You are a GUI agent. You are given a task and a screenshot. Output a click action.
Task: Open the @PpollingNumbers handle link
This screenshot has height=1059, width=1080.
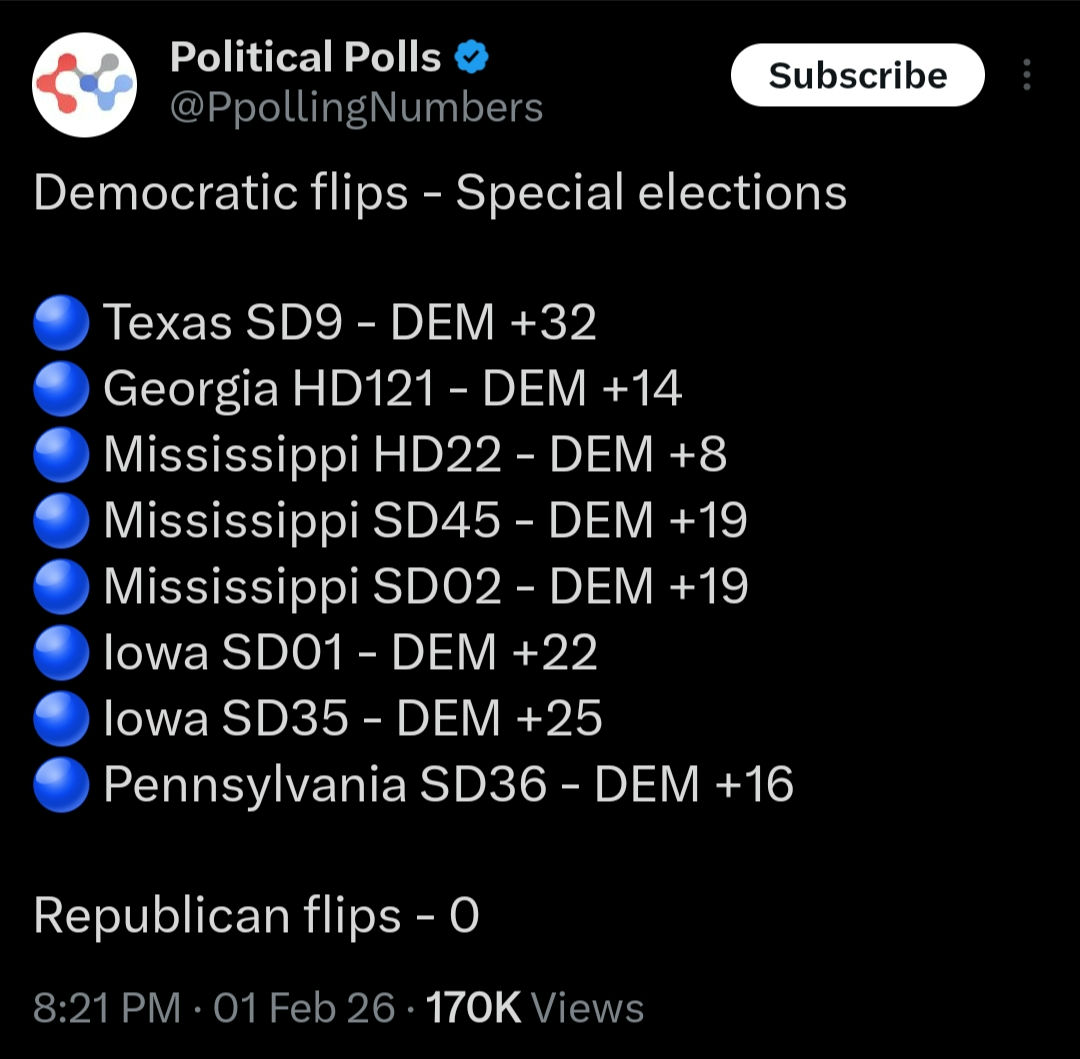tap(356, 107)
